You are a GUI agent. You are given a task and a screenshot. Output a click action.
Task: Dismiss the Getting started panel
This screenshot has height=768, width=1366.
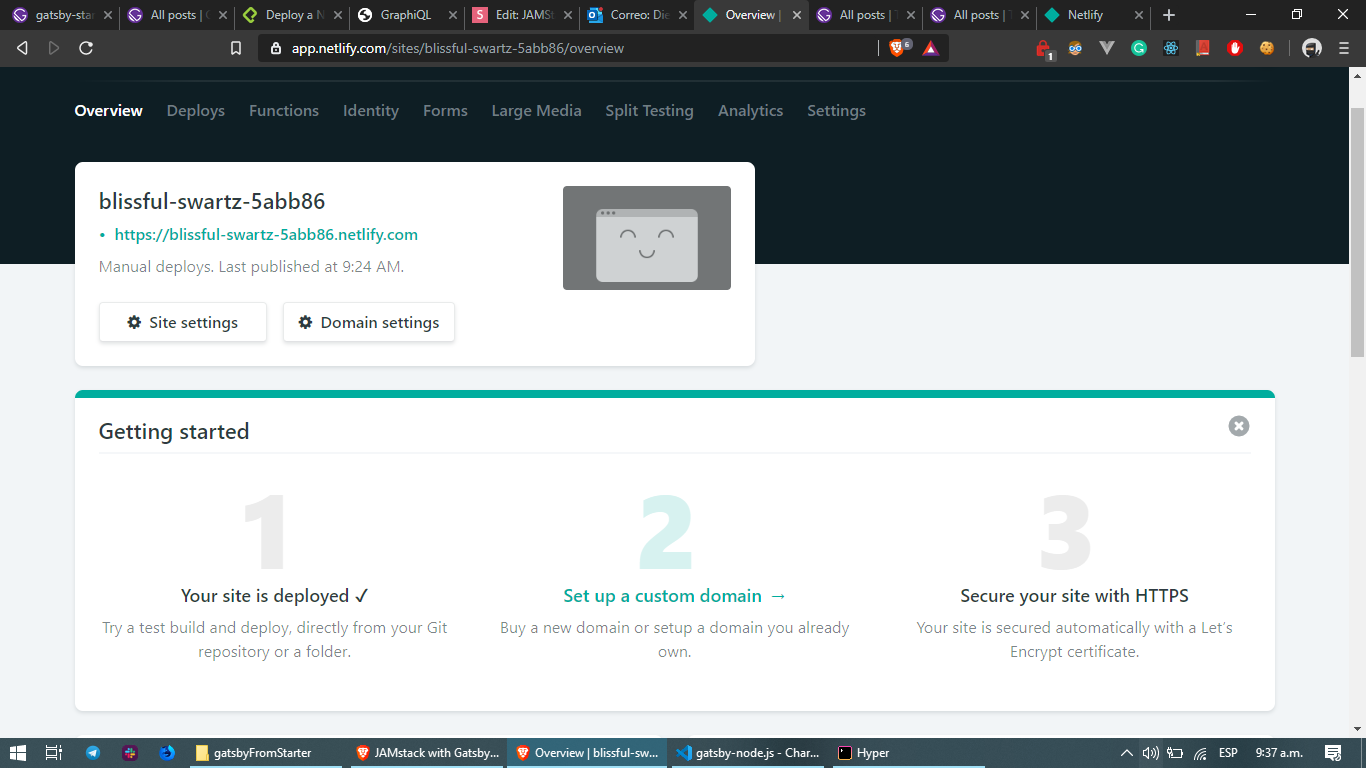(1239, 426)
